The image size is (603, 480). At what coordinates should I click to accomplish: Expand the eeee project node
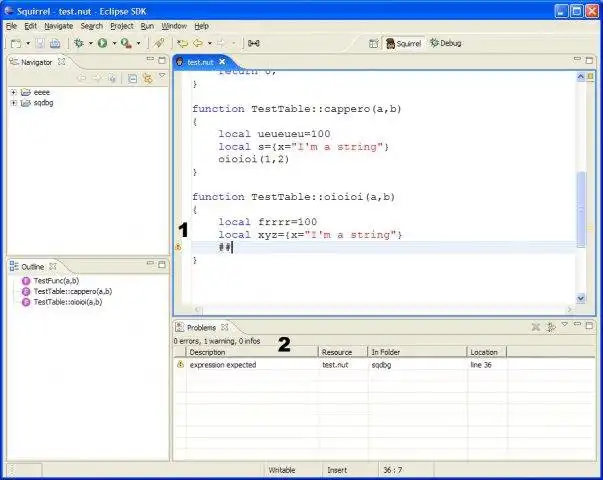click(x=13, y=92)
